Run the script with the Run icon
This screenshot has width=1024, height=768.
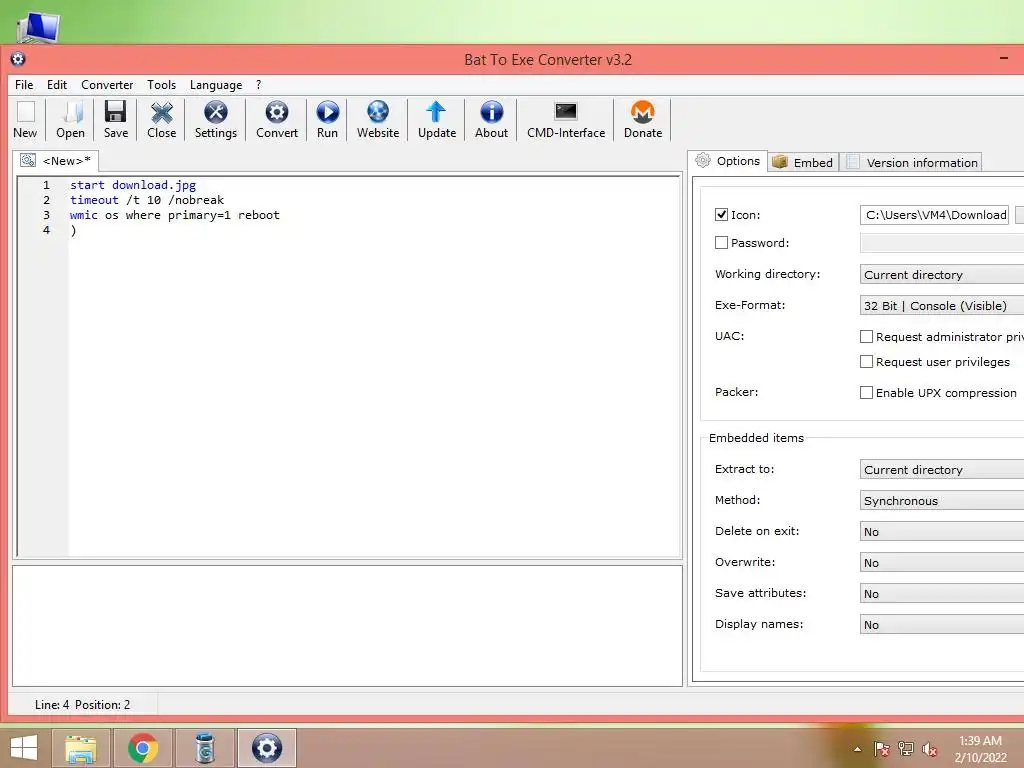327,120
